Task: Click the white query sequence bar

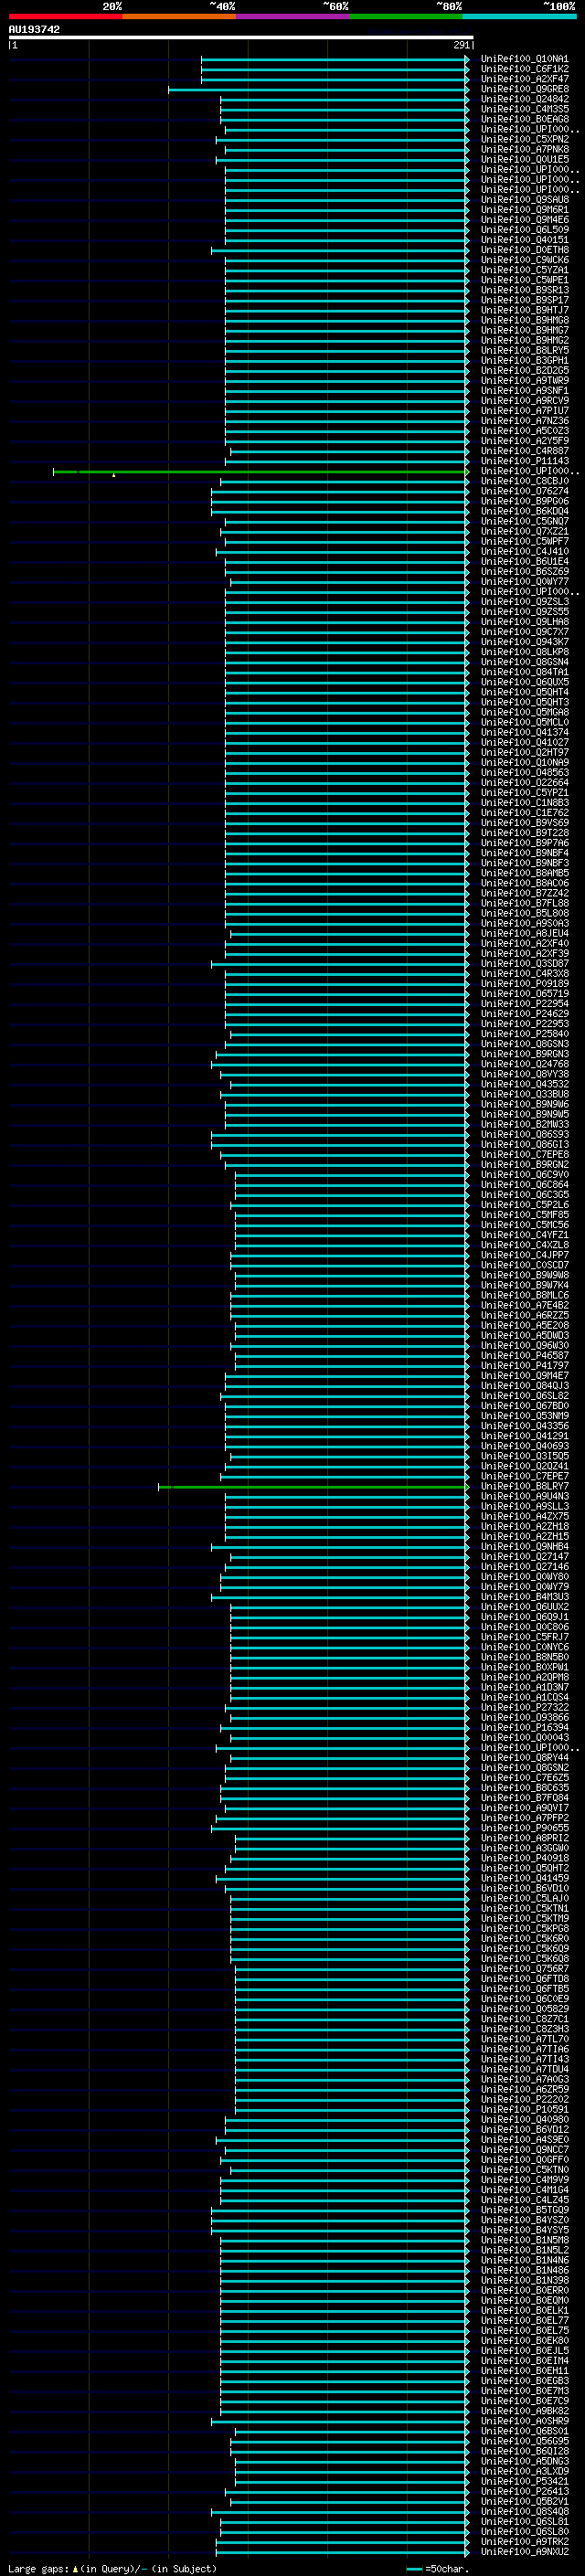Action: pos(241,38)
